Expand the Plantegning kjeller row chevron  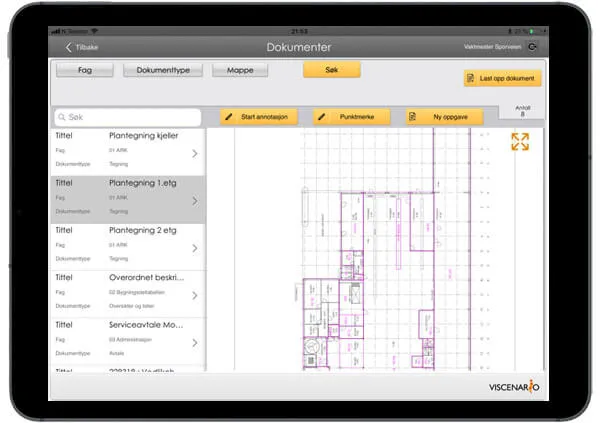pos(195,154)
